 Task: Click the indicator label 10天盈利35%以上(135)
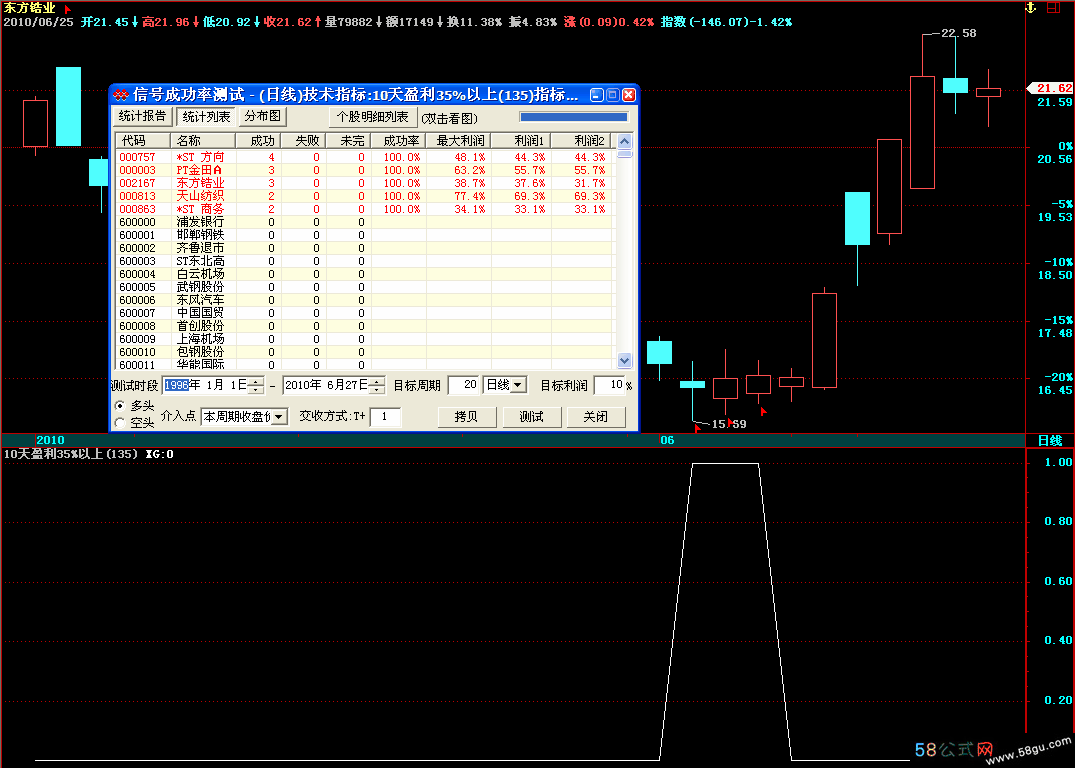click(x=71, y=454)
